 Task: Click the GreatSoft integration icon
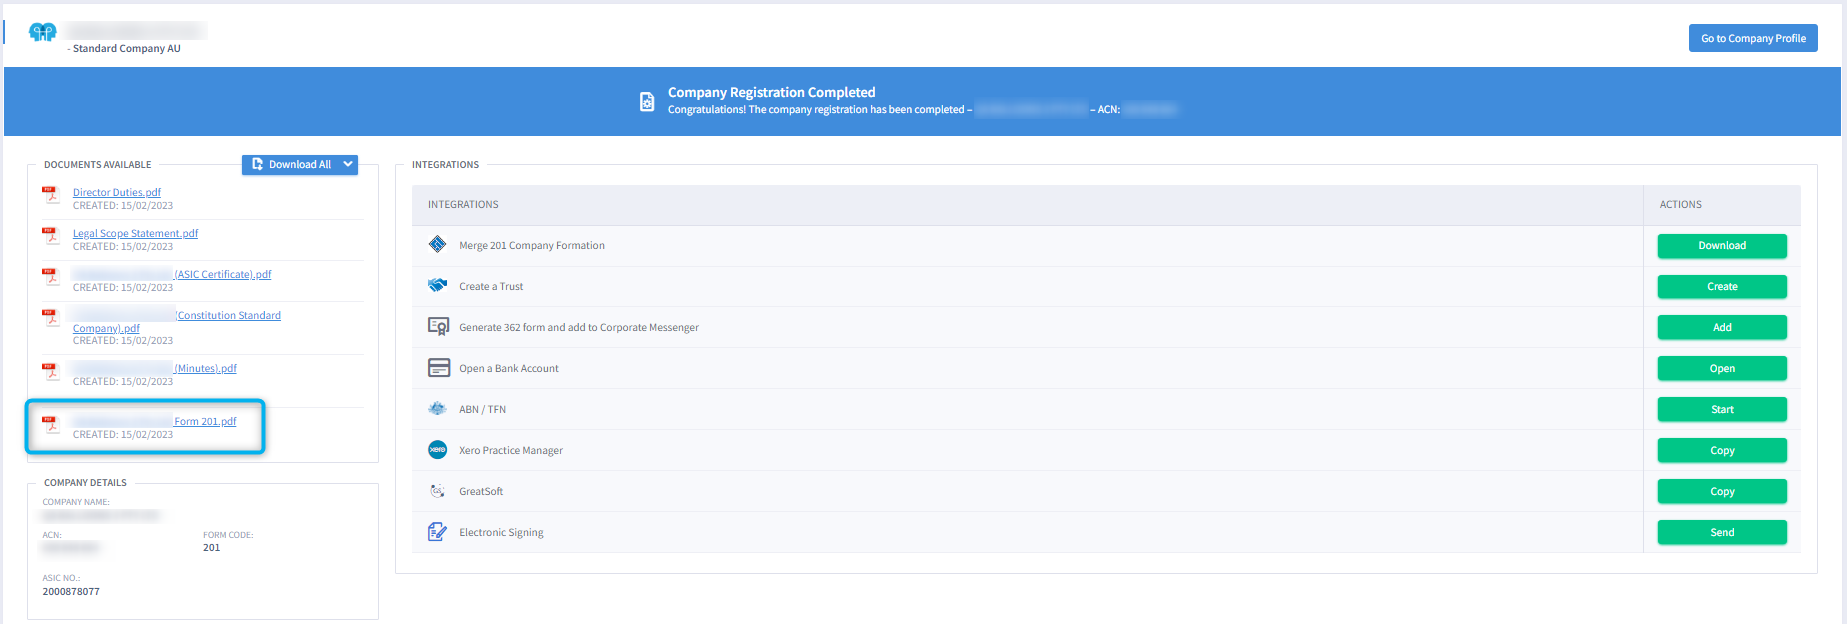pyautogui.click(x=437, y=491)
